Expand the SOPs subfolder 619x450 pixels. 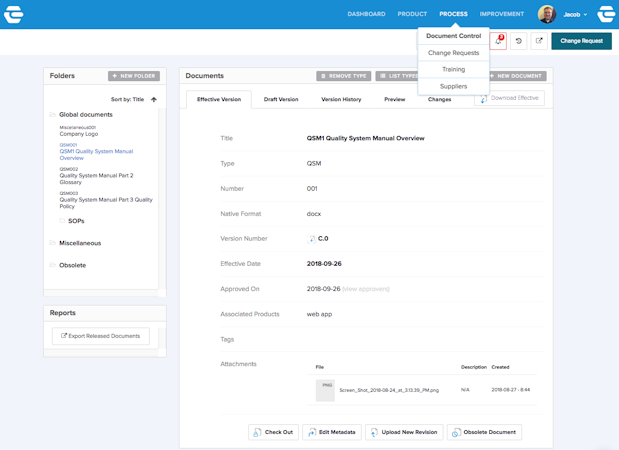[x=76, y=221]
